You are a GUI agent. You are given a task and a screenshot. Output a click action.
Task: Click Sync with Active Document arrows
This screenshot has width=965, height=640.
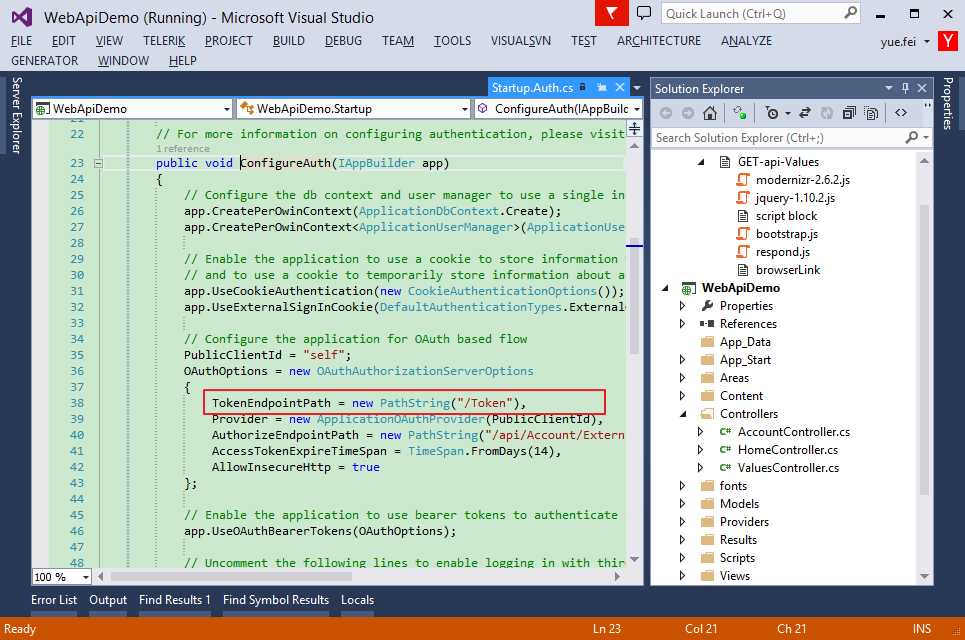[x=804, y=113]
